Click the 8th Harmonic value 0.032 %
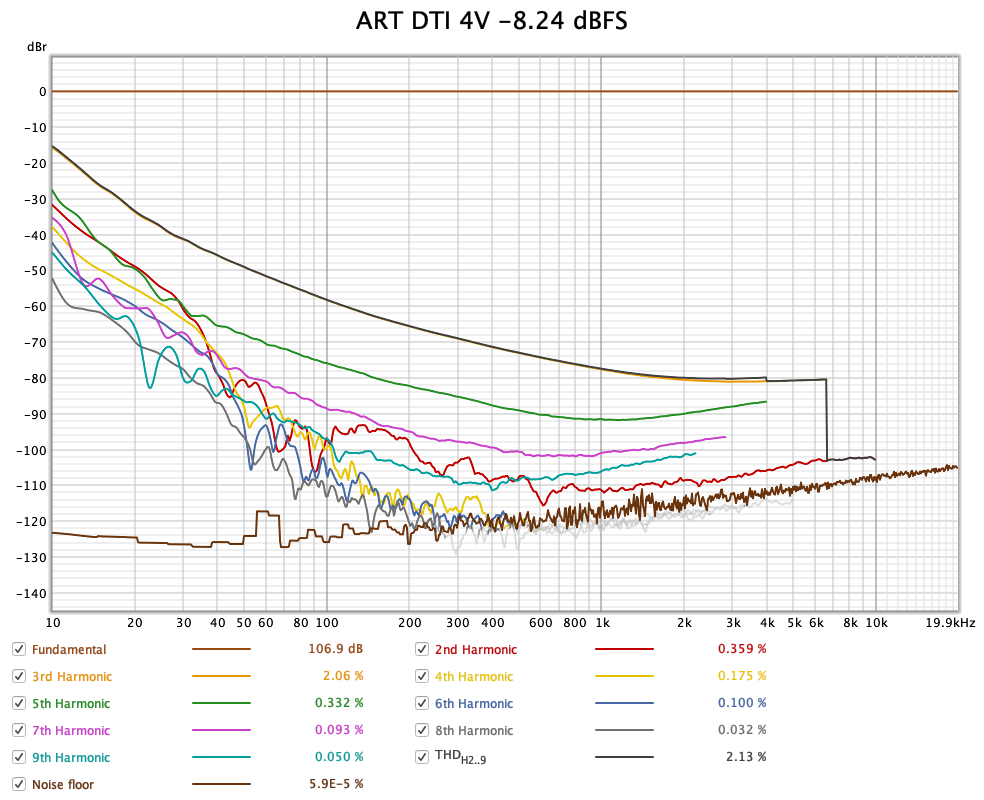 pos(742,730)
